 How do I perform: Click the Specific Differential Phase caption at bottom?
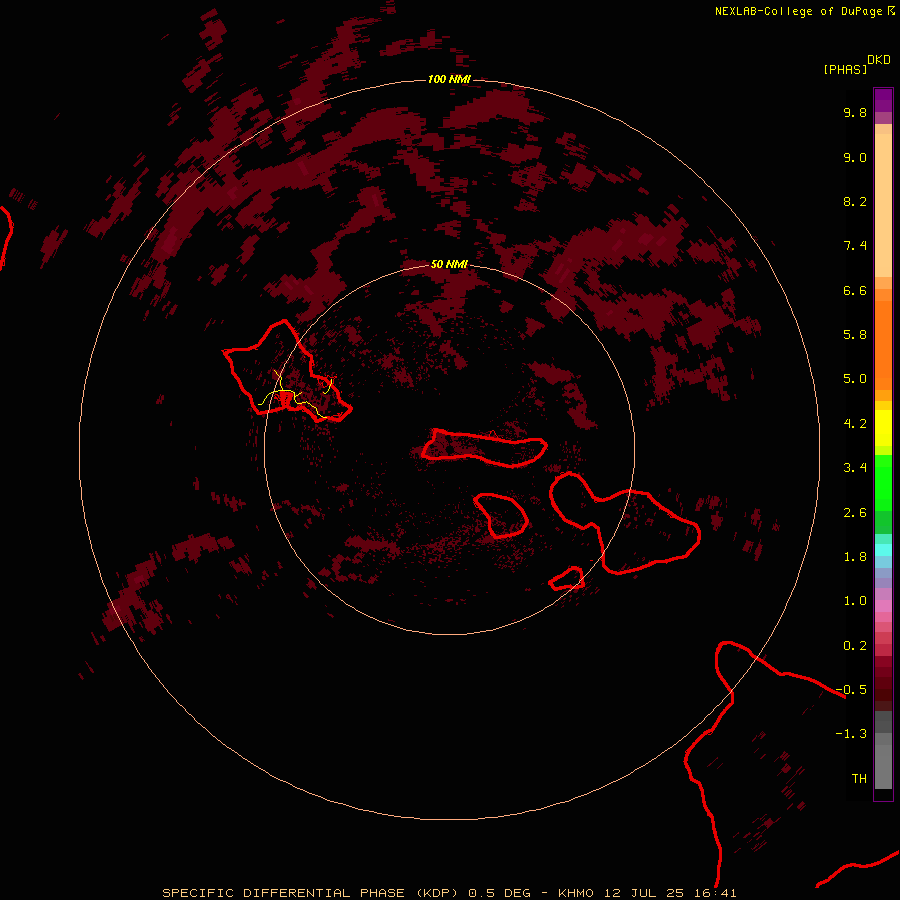tap(449, 893)
